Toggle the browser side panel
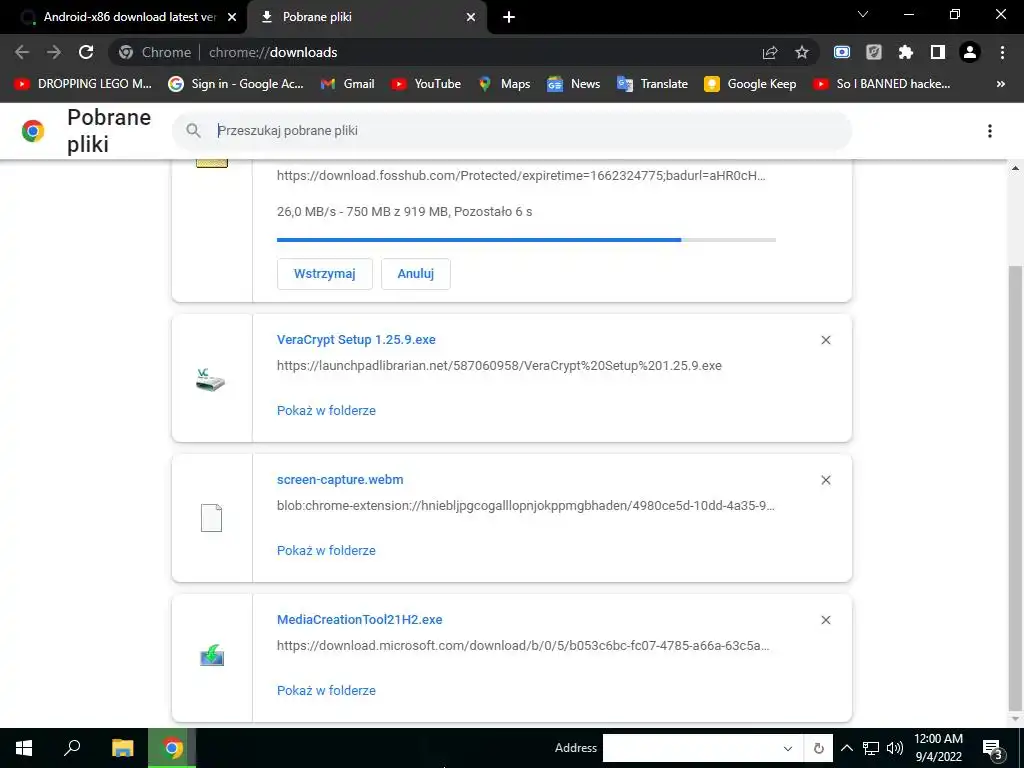Viewport: 1024px width, 768px height. click(x=938, y=52)
